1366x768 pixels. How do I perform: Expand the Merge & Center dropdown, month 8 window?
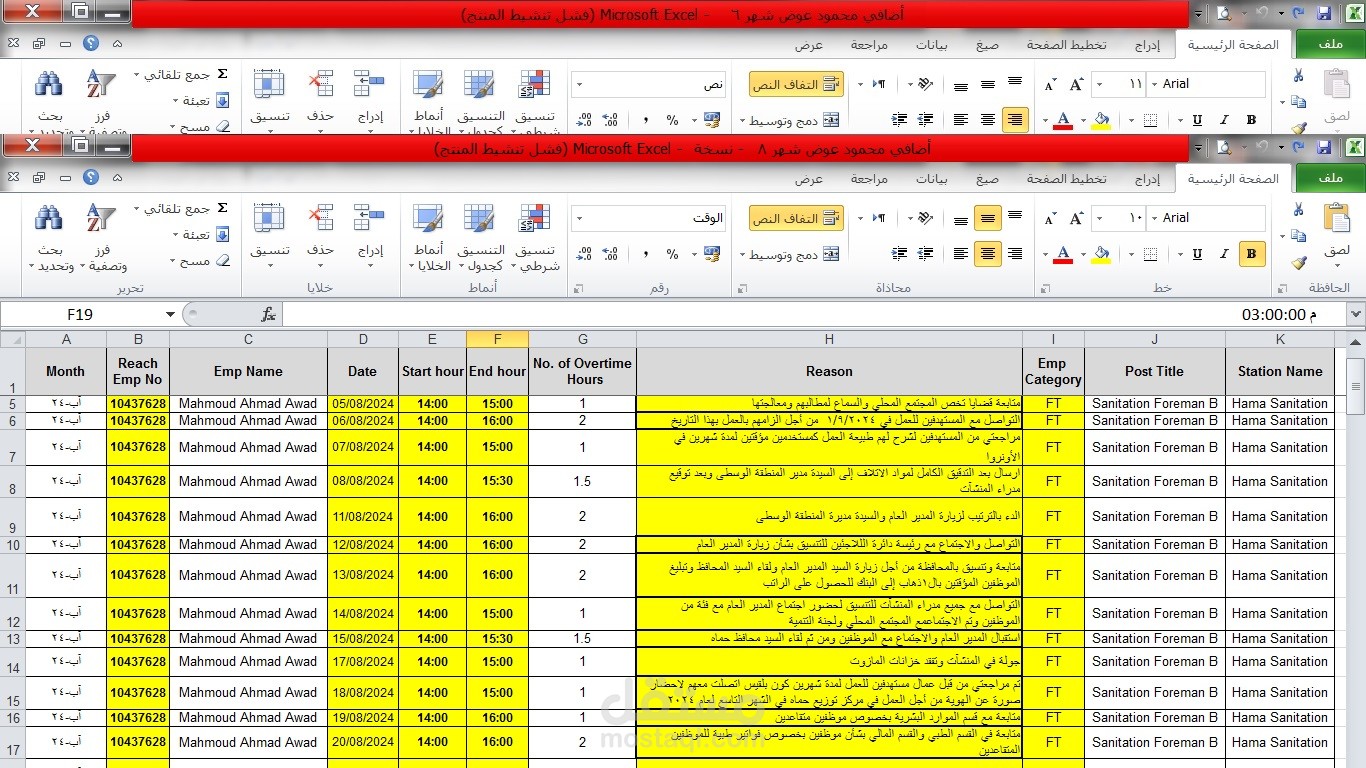click(x=744, y=255)
